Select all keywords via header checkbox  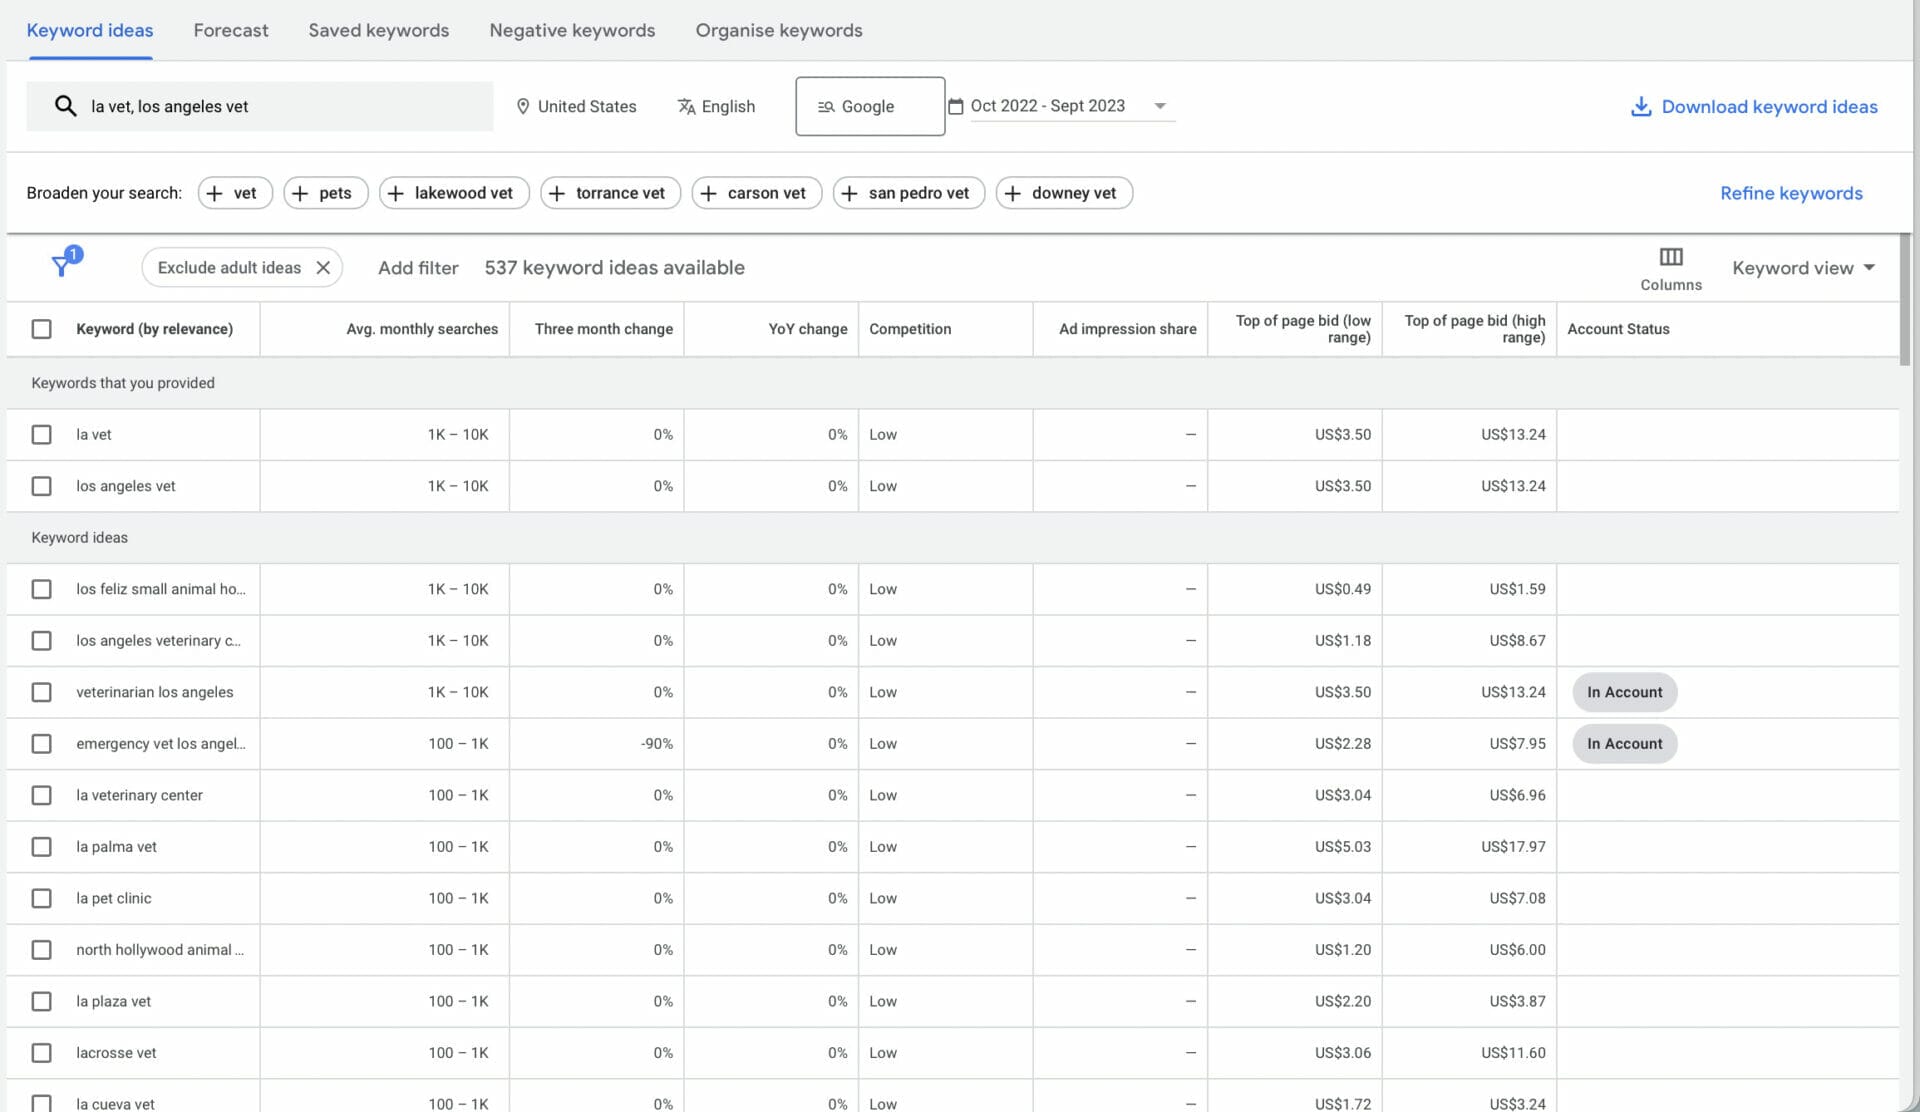coord(41,328)
